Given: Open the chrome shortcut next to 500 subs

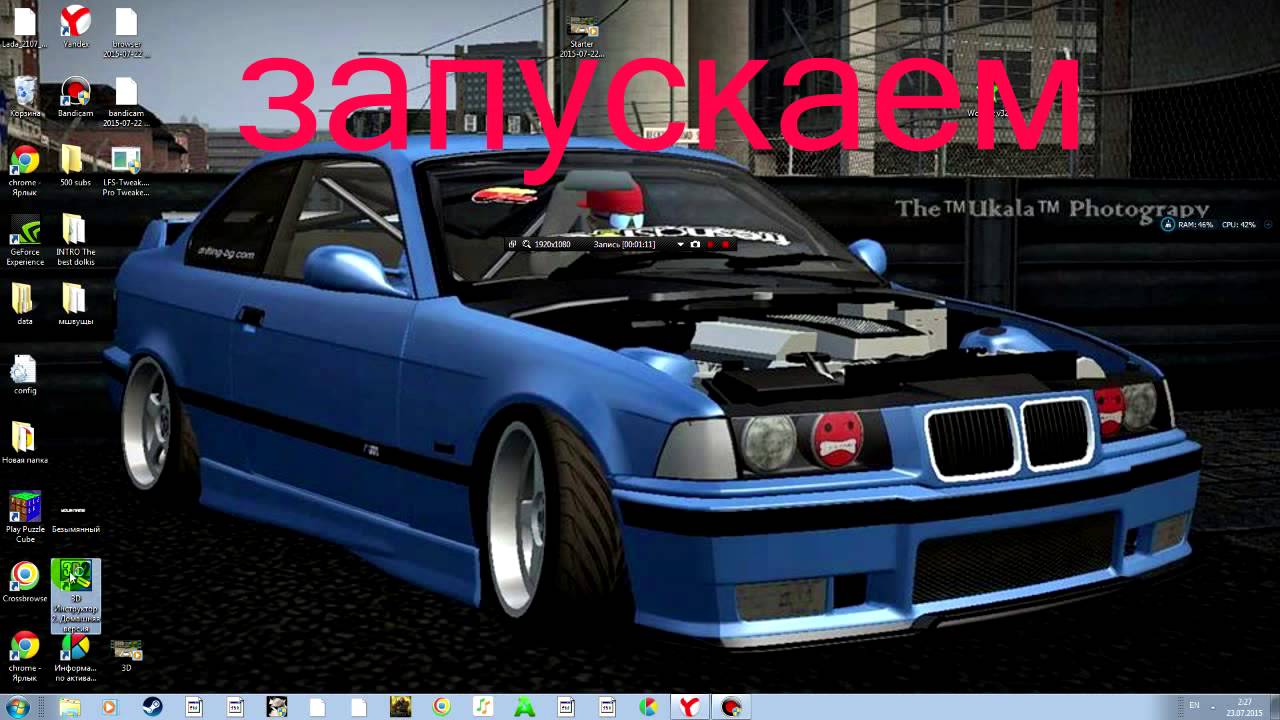Looking at the screenshot, I should [24, 171].
